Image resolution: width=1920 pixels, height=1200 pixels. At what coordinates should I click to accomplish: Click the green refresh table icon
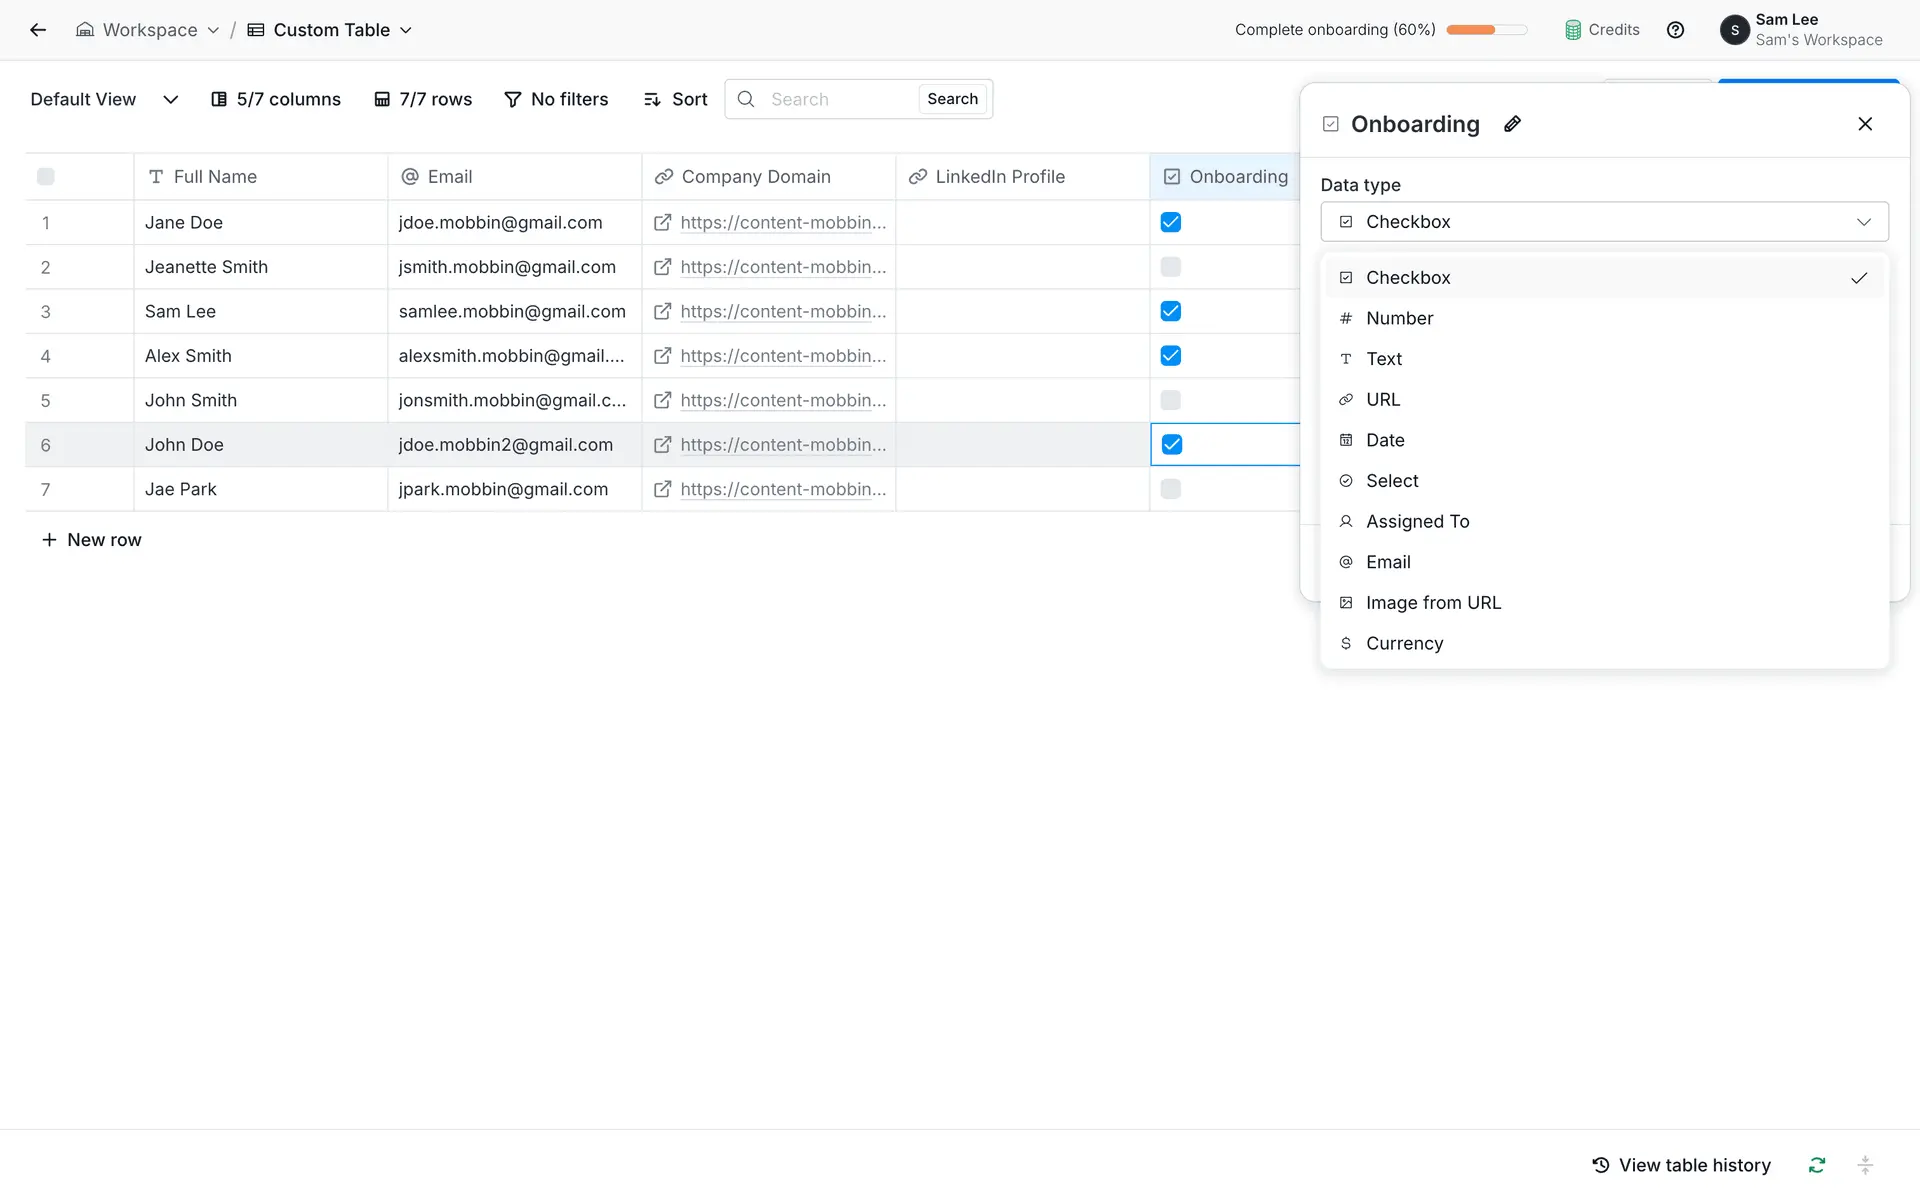click(1816, 1165)
